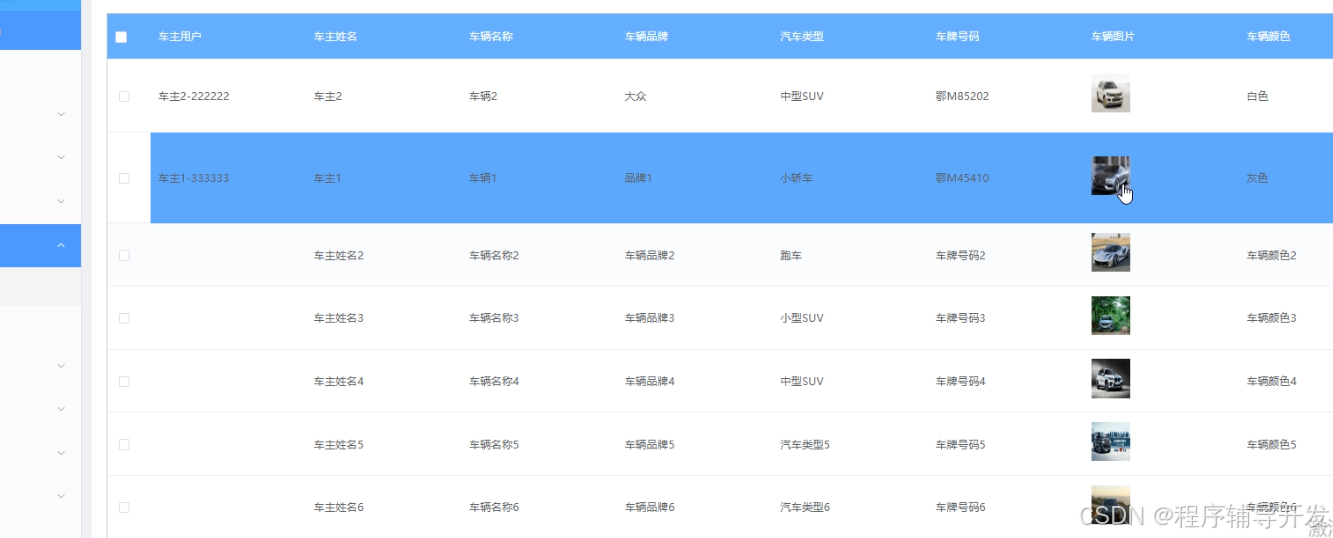Click the 车主姓名5 cell
The width and height of the screenshot is (1333, 538).
338,444
